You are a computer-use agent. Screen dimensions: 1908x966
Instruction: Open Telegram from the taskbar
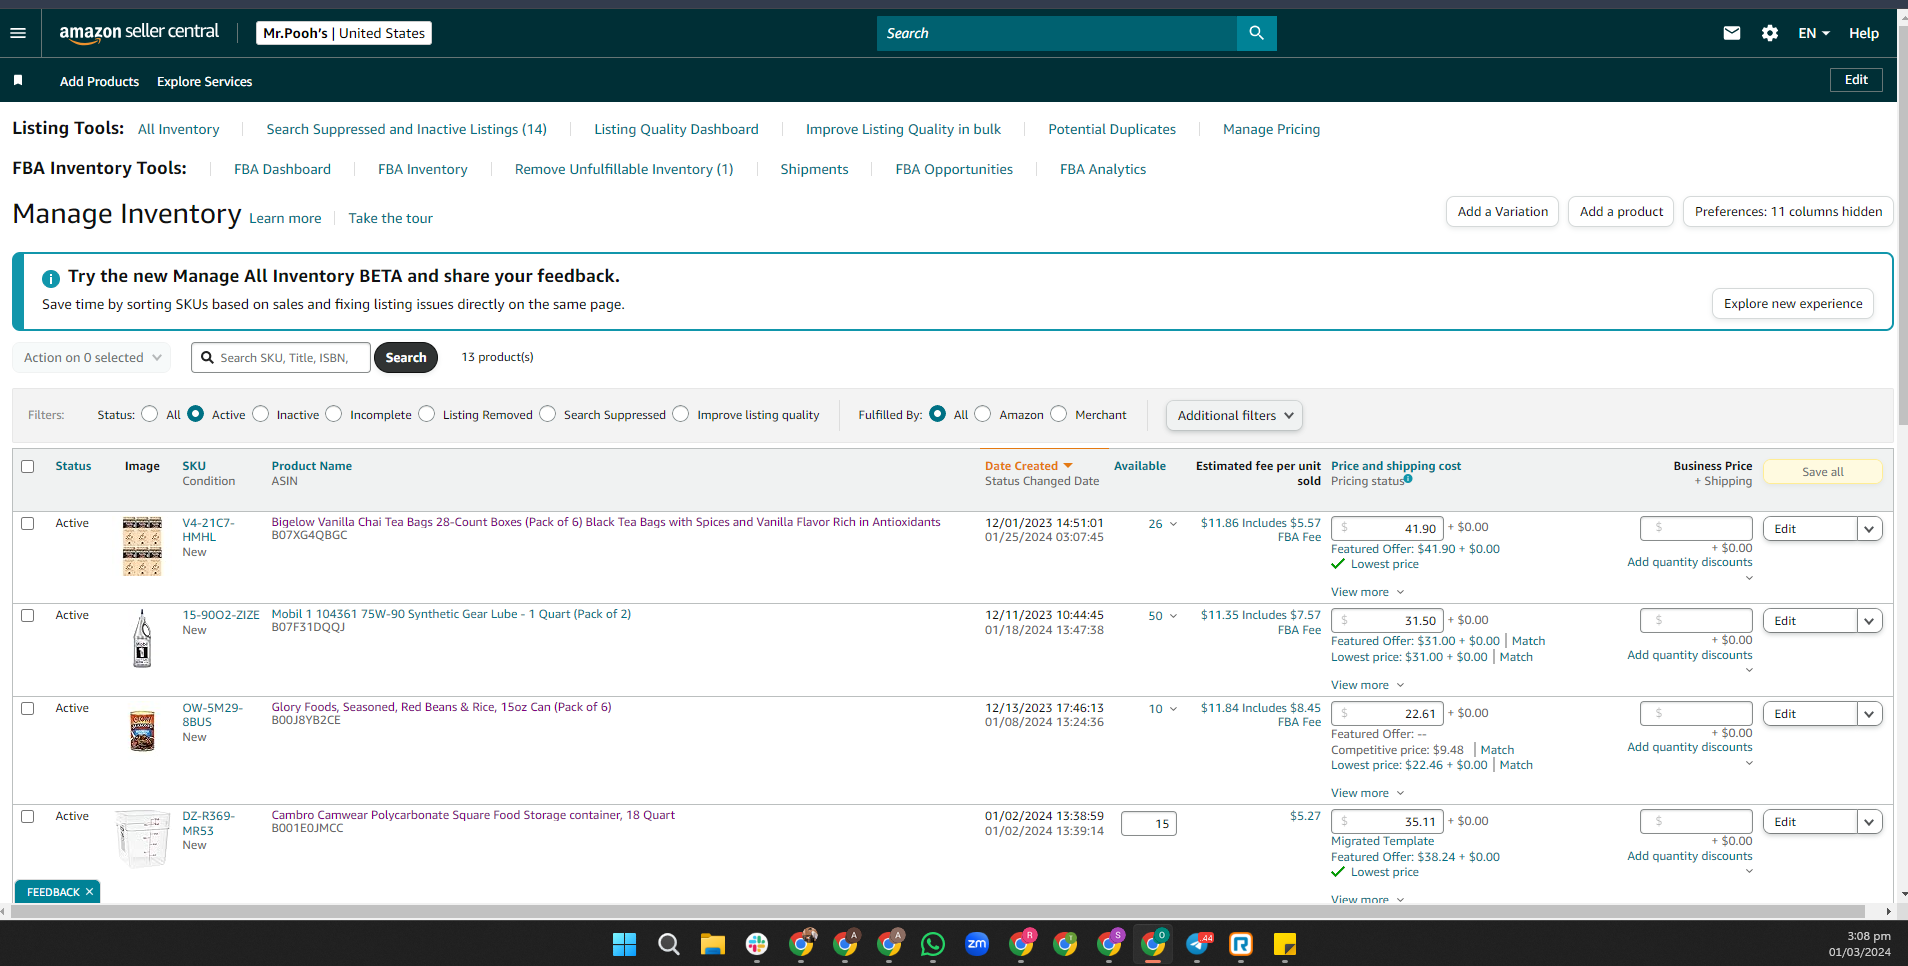tap(1198, 944)
